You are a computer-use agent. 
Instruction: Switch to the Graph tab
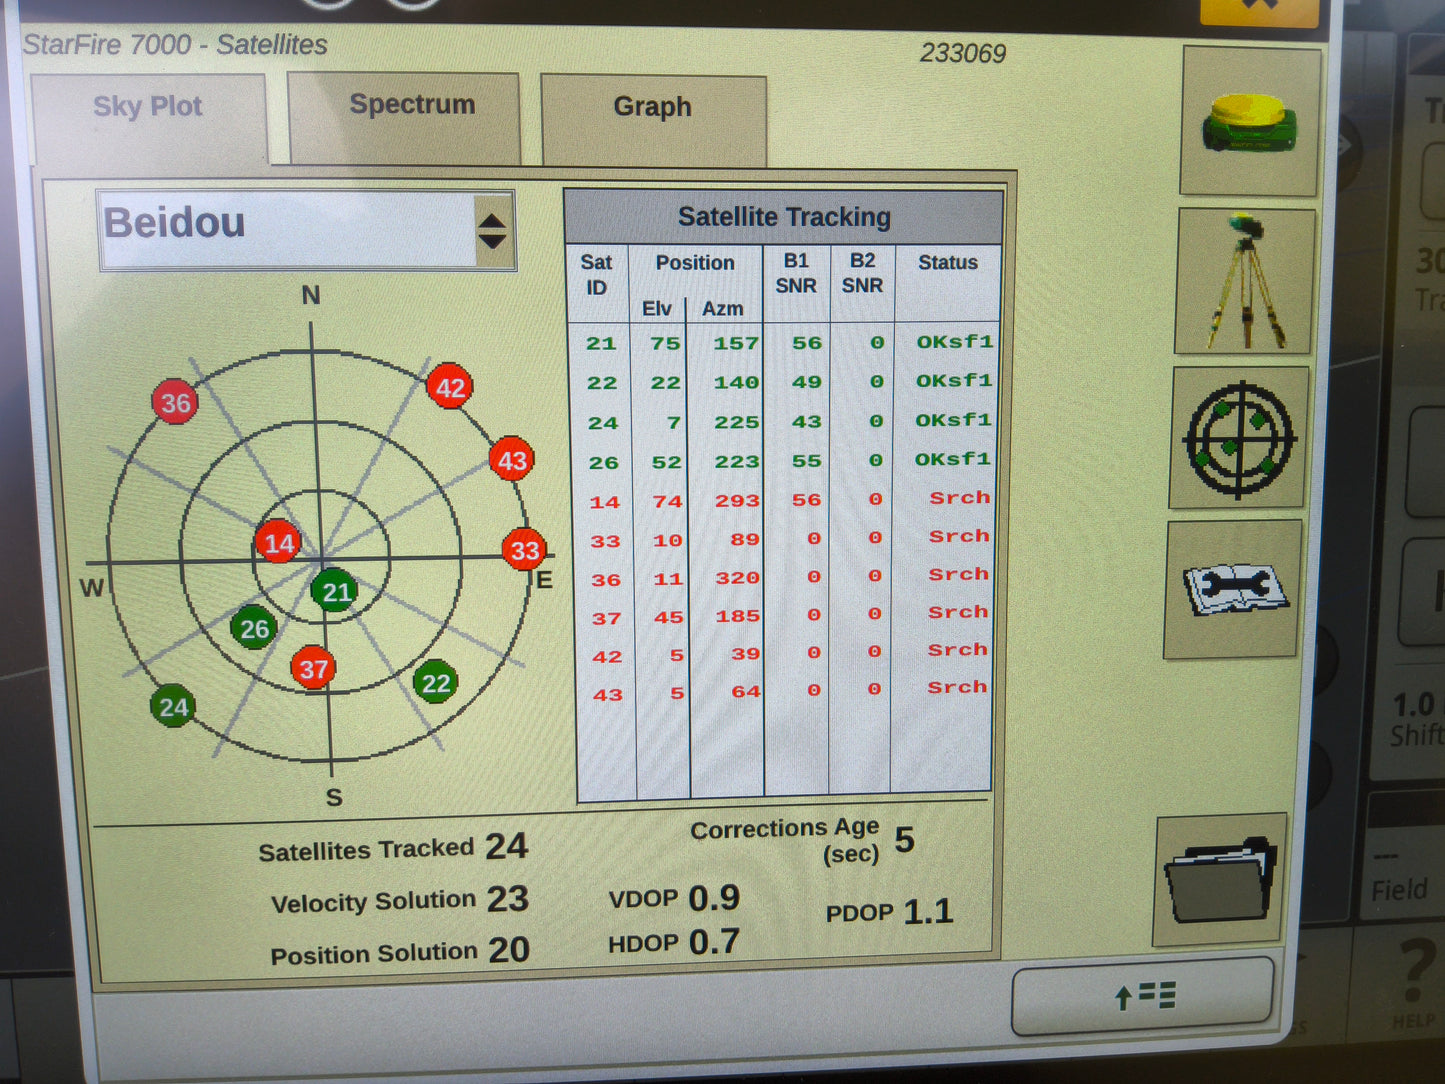coord(654,120)
